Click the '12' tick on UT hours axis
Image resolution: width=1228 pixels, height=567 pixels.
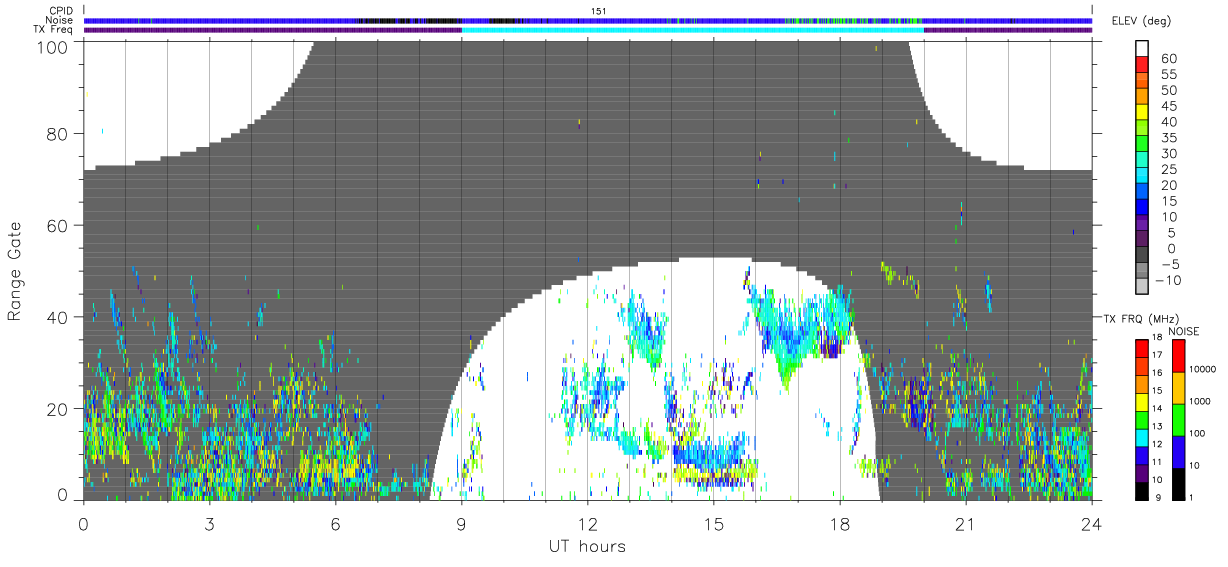pos(587,523)
